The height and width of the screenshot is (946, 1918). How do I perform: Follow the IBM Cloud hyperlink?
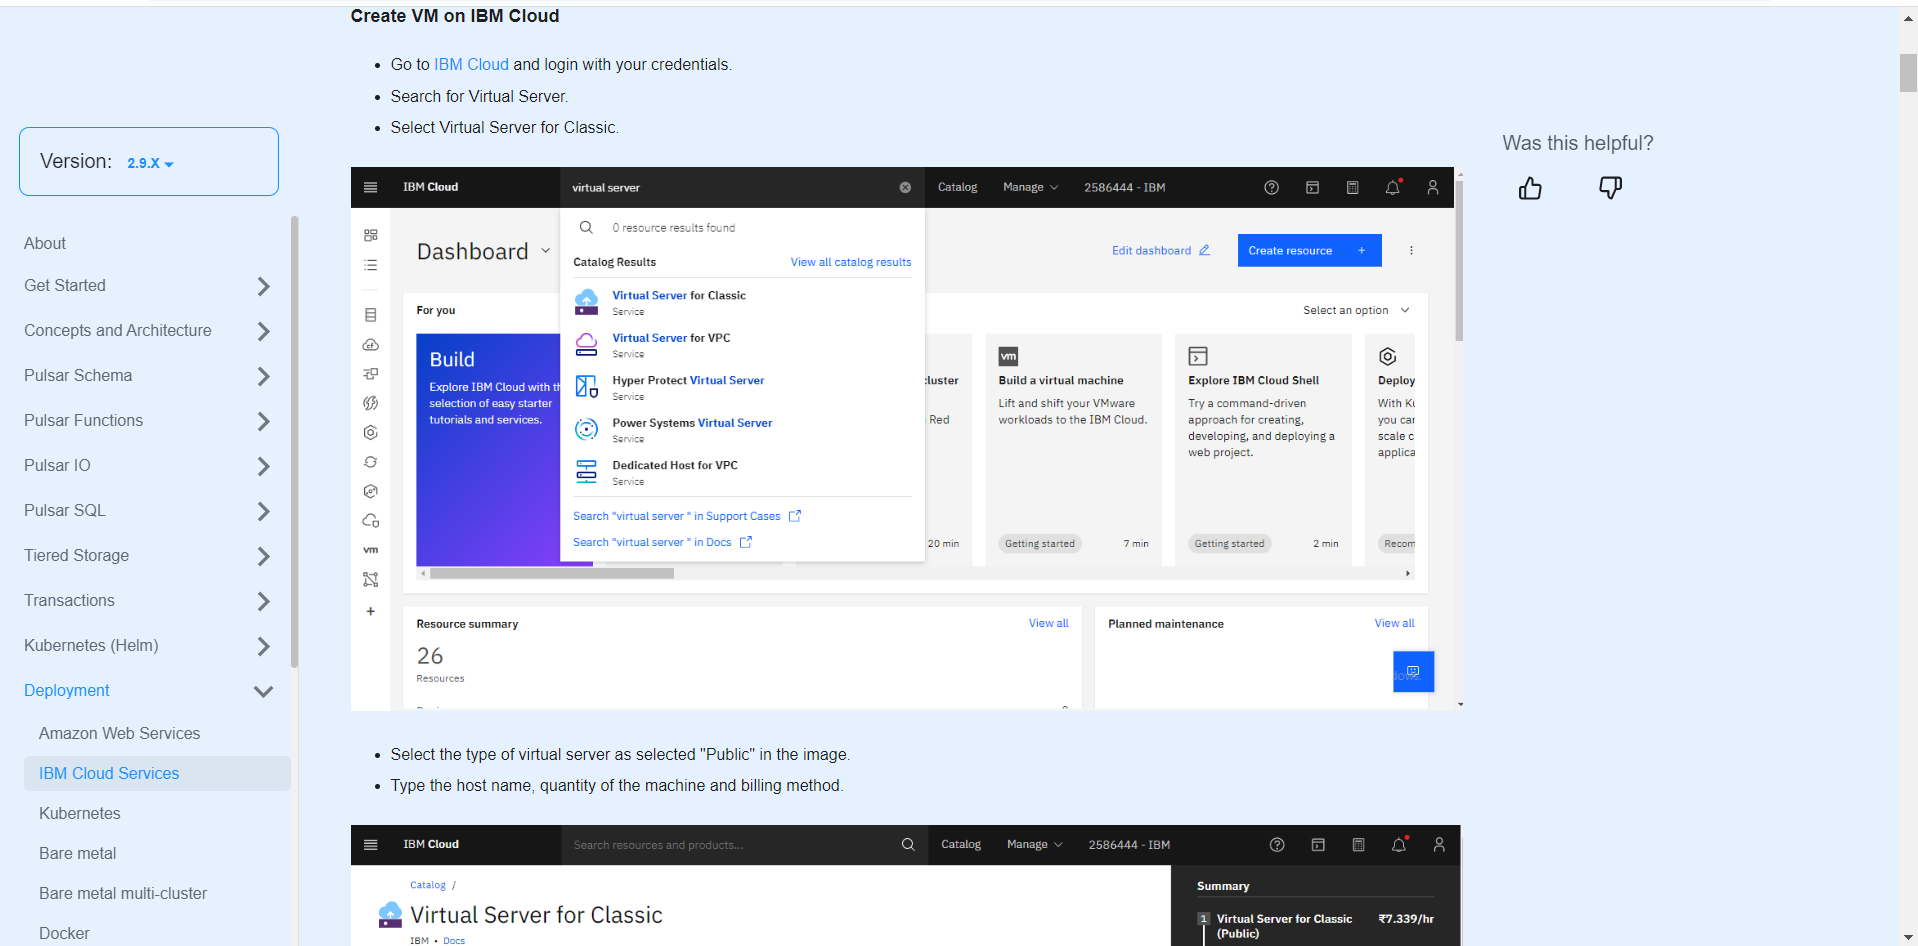471,64
